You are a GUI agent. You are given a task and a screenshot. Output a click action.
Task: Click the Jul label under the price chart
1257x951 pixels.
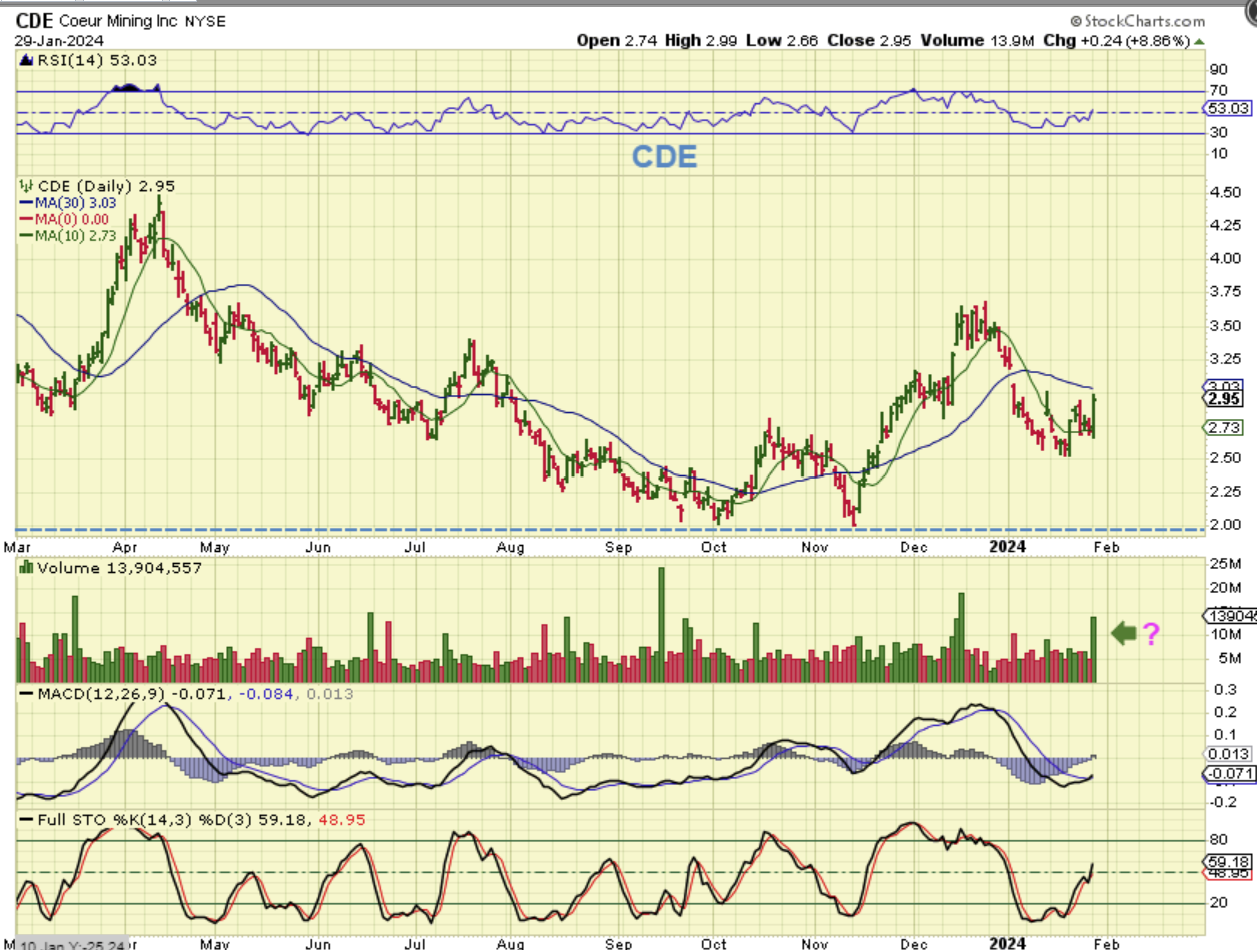coord(414,547)
